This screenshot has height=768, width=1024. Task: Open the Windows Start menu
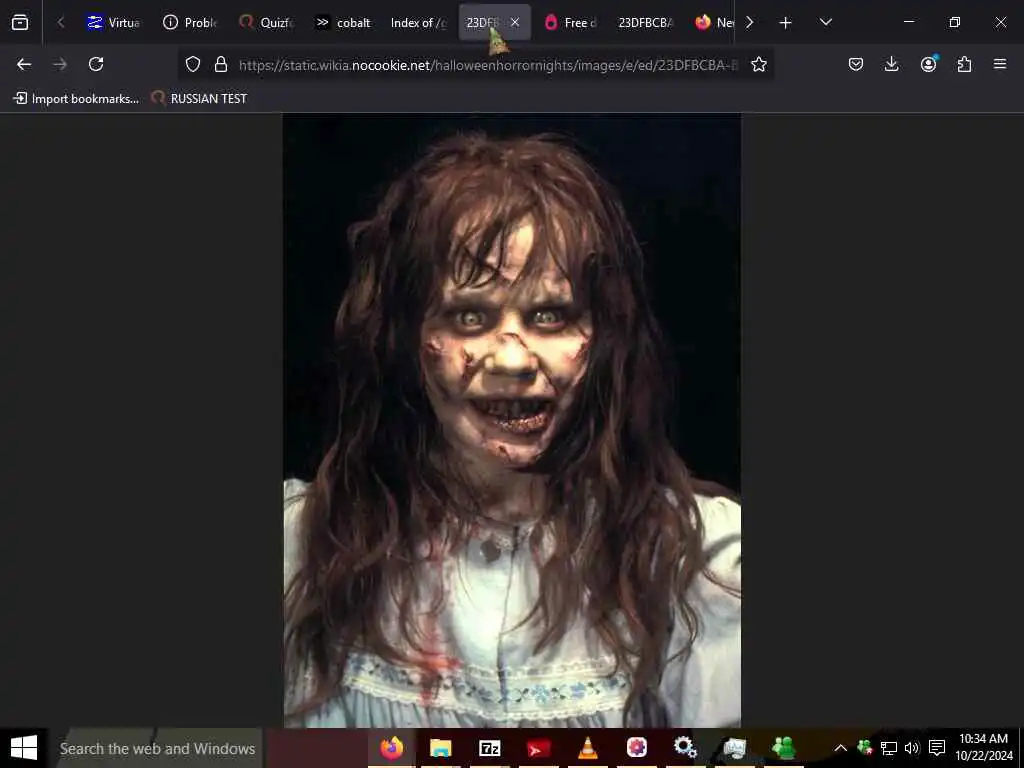(x=24, y=748)
